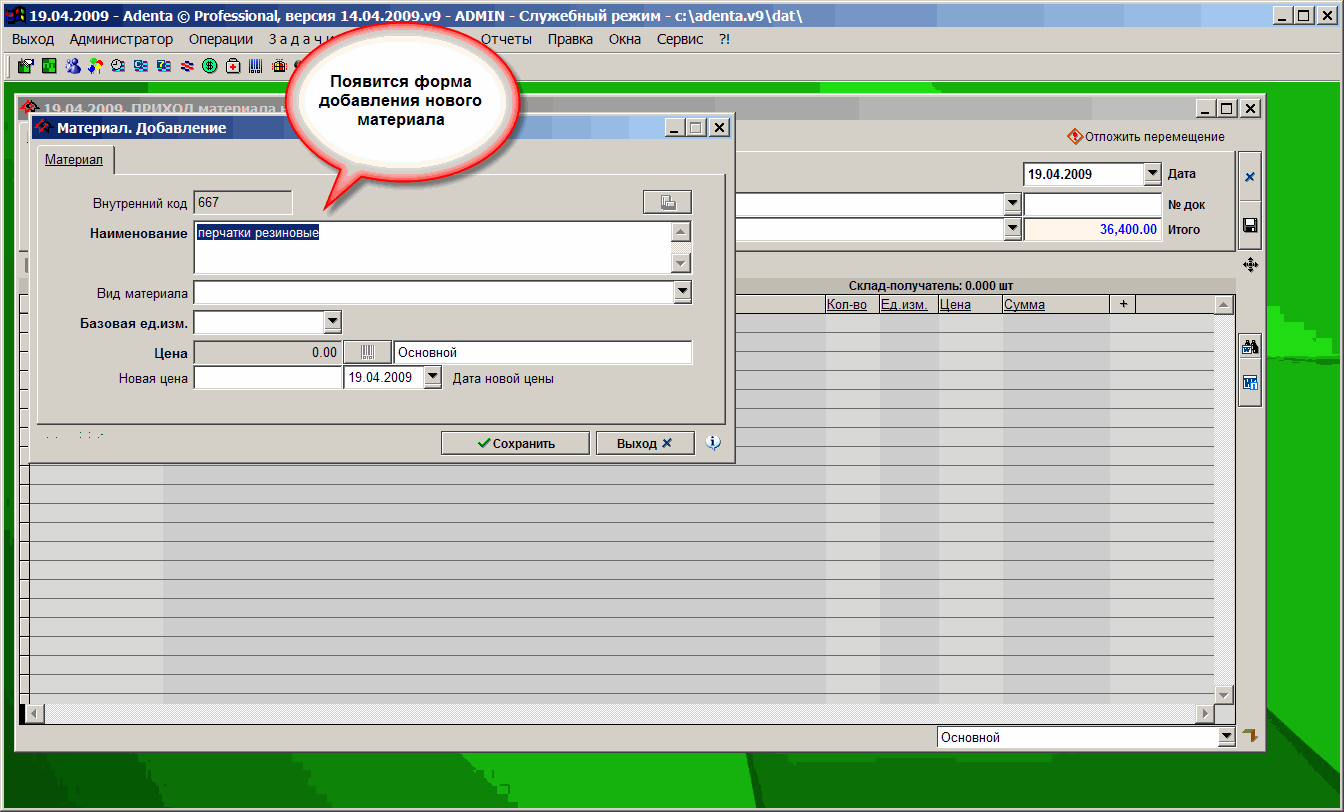This screenshot has width=1344, height=812.
Task: Click the first-aid kit toolbar icon
Action: [233, 67]
